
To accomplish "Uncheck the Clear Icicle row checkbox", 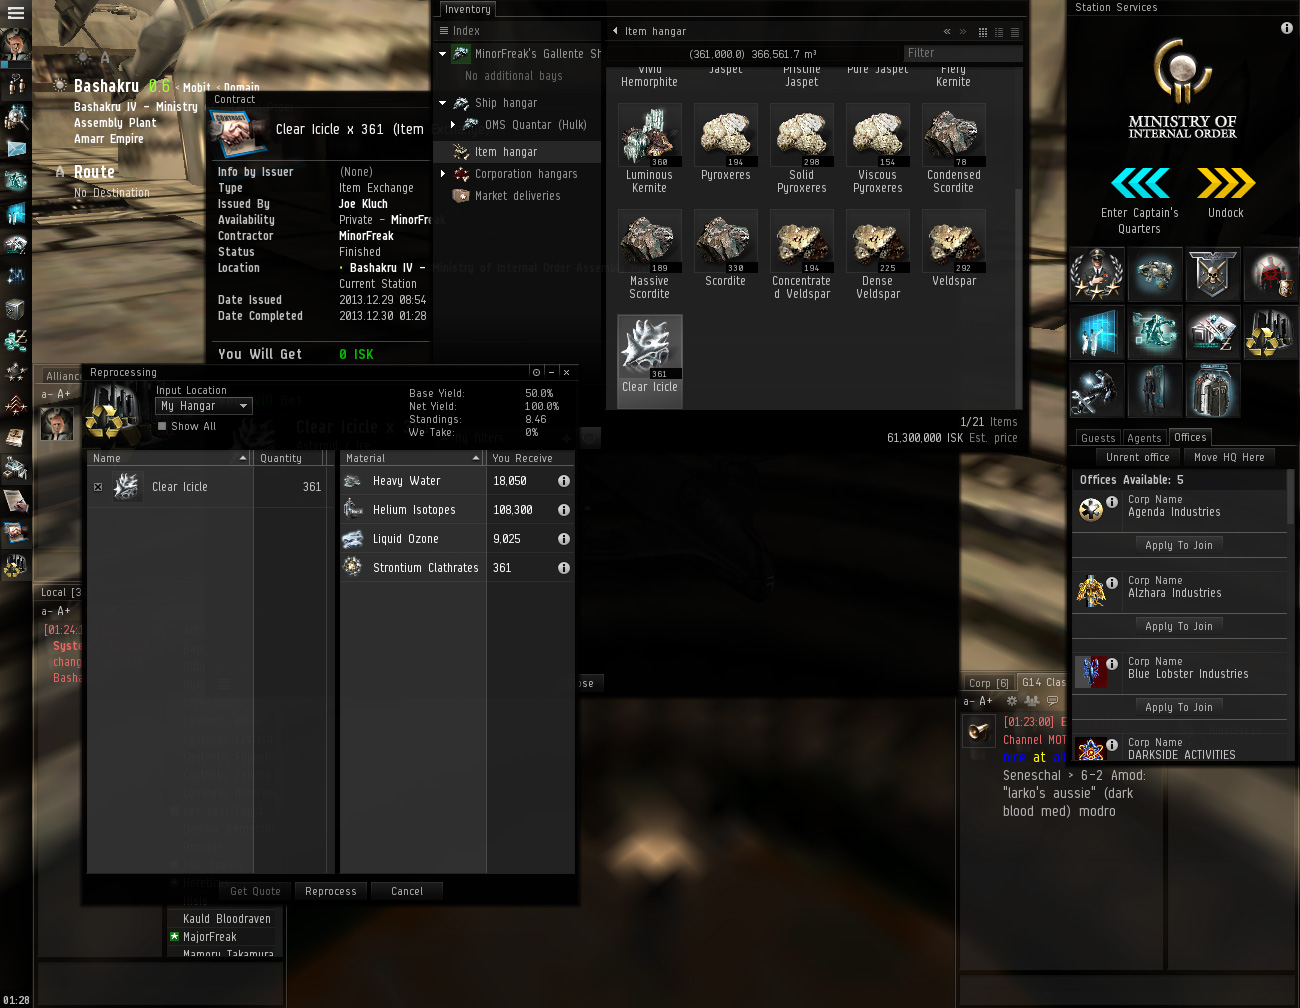I will (98, 487).
